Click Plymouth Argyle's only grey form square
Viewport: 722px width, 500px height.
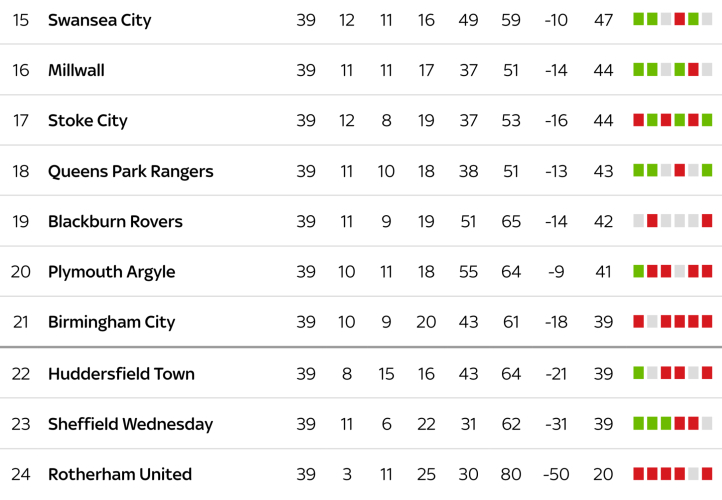point(680,271)
